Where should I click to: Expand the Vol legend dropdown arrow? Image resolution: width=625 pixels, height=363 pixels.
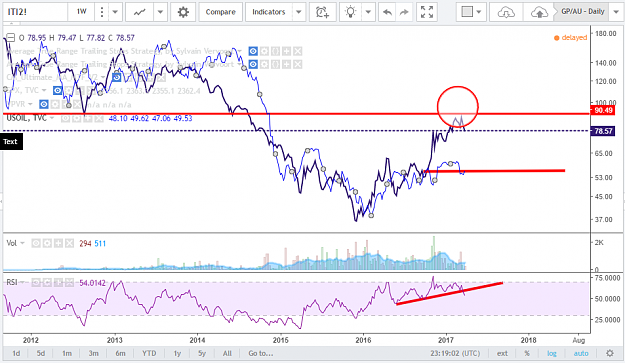pyautogui.click(x=22, y=243)
